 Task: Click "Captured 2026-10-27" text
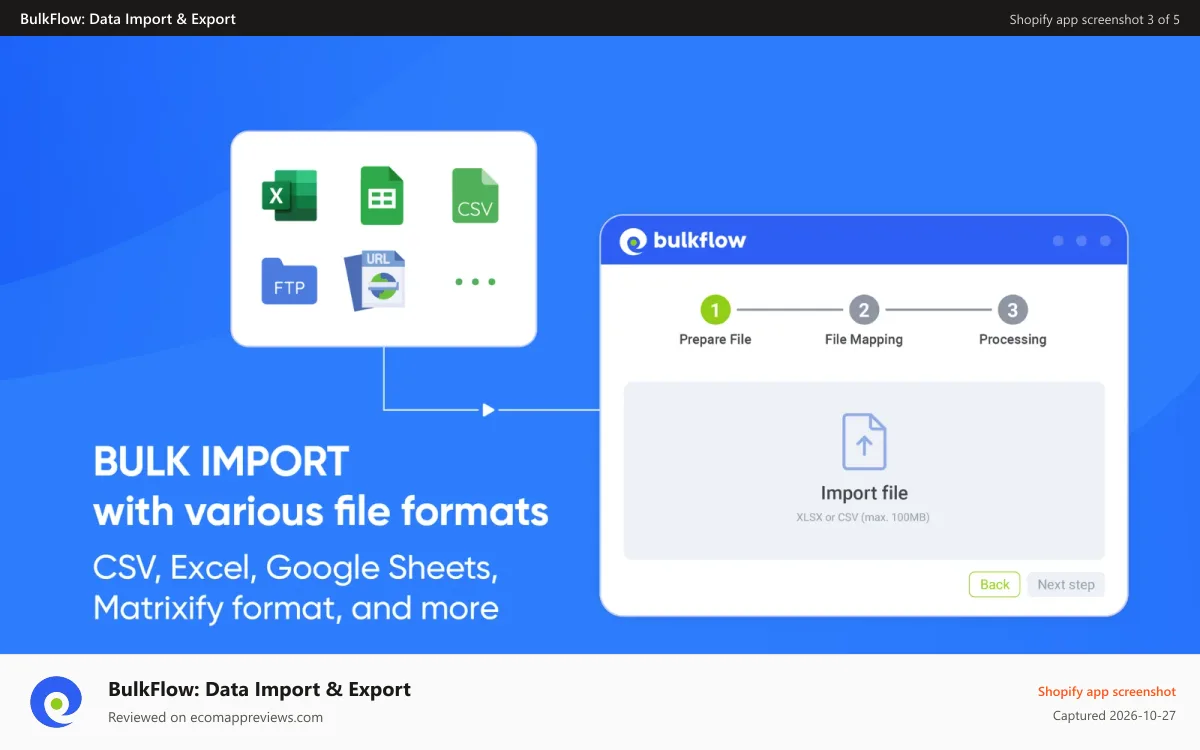[x=1114, y=715]
